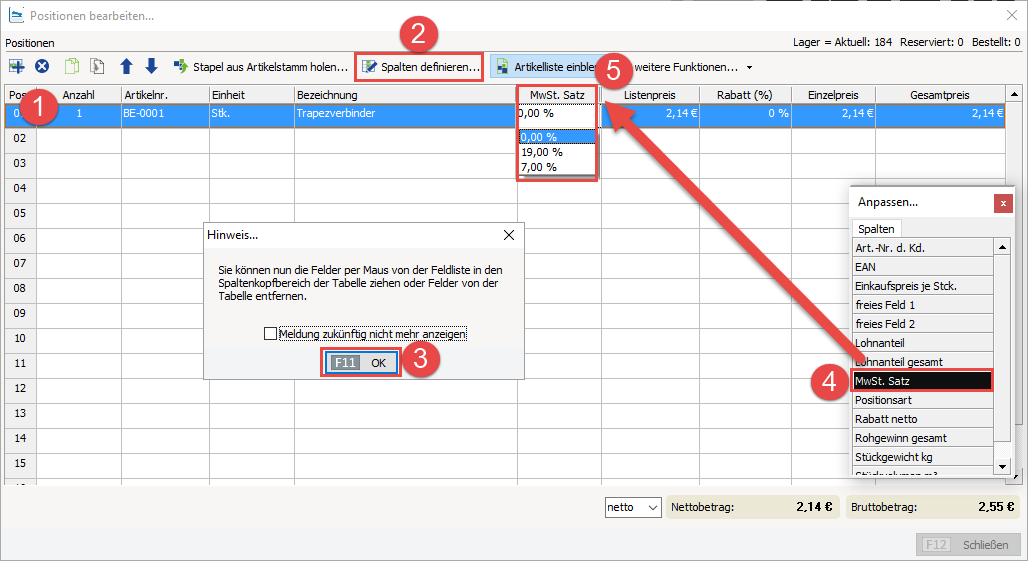The width and height of the screenshot is (1028, 561).
Task: Enable 'Meldung zukünftig nicht mehr anzeigen' checkbox
Action: pyautogui.click(x=271, y=334)
